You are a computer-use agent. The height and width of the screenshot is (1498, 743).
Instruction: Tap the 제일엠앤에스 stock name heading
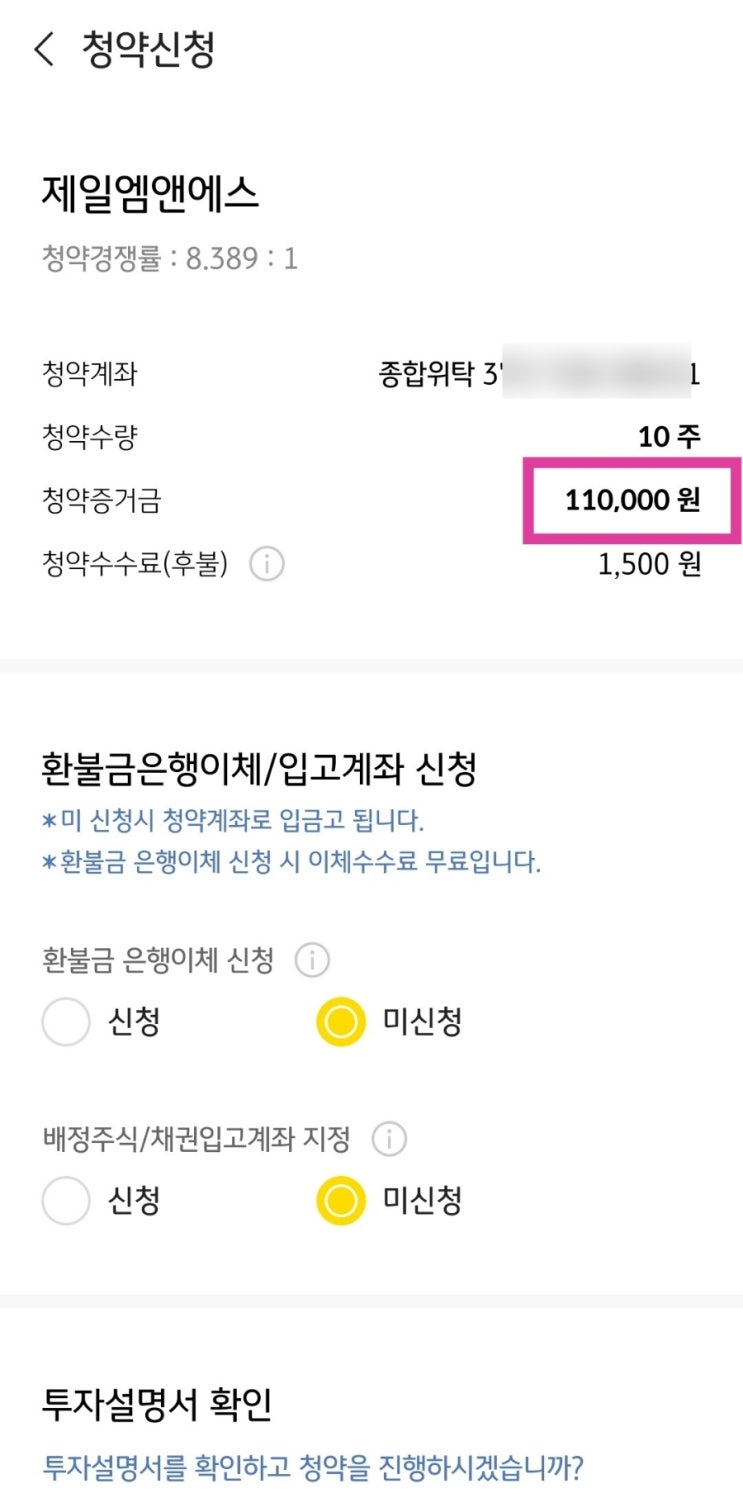(150, 193)
